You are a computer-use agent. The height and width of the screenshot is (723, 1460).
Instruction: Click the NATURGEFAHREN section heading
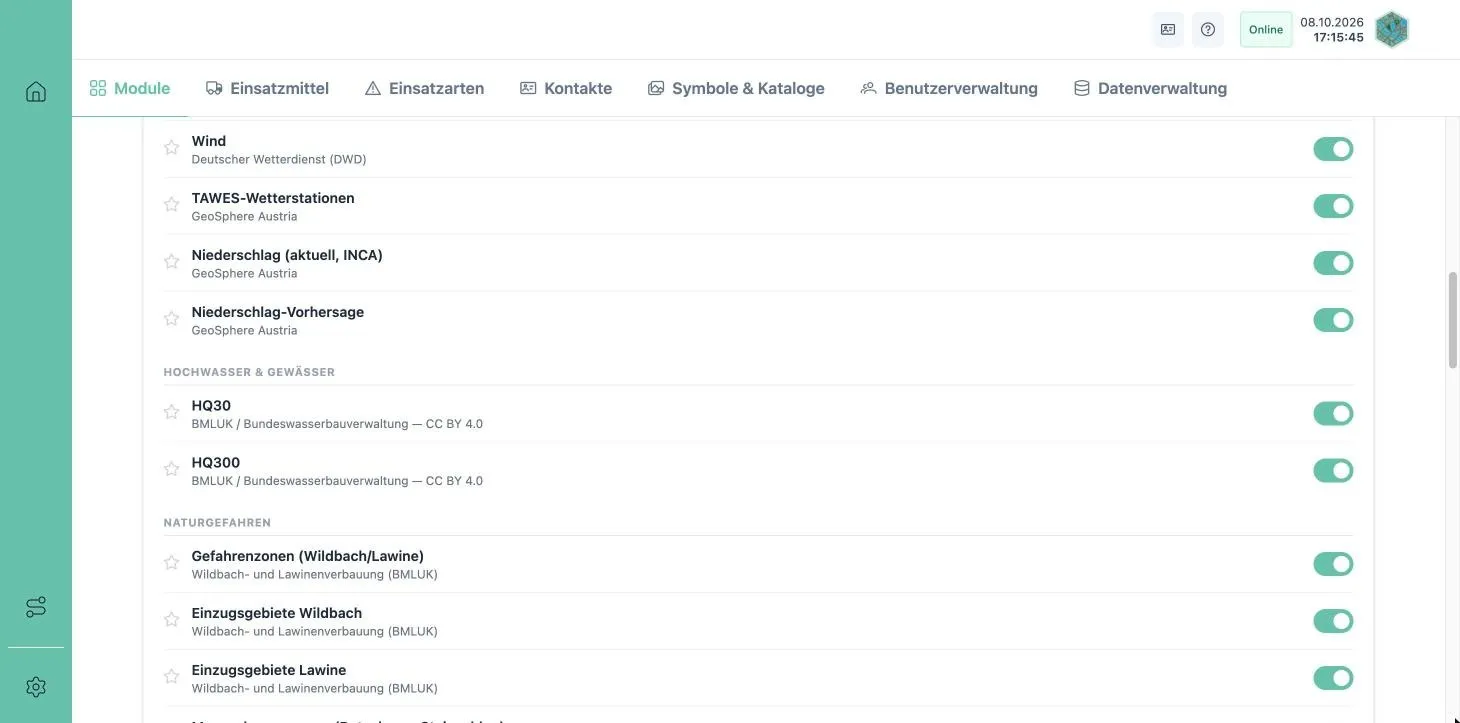click(217, 523)
